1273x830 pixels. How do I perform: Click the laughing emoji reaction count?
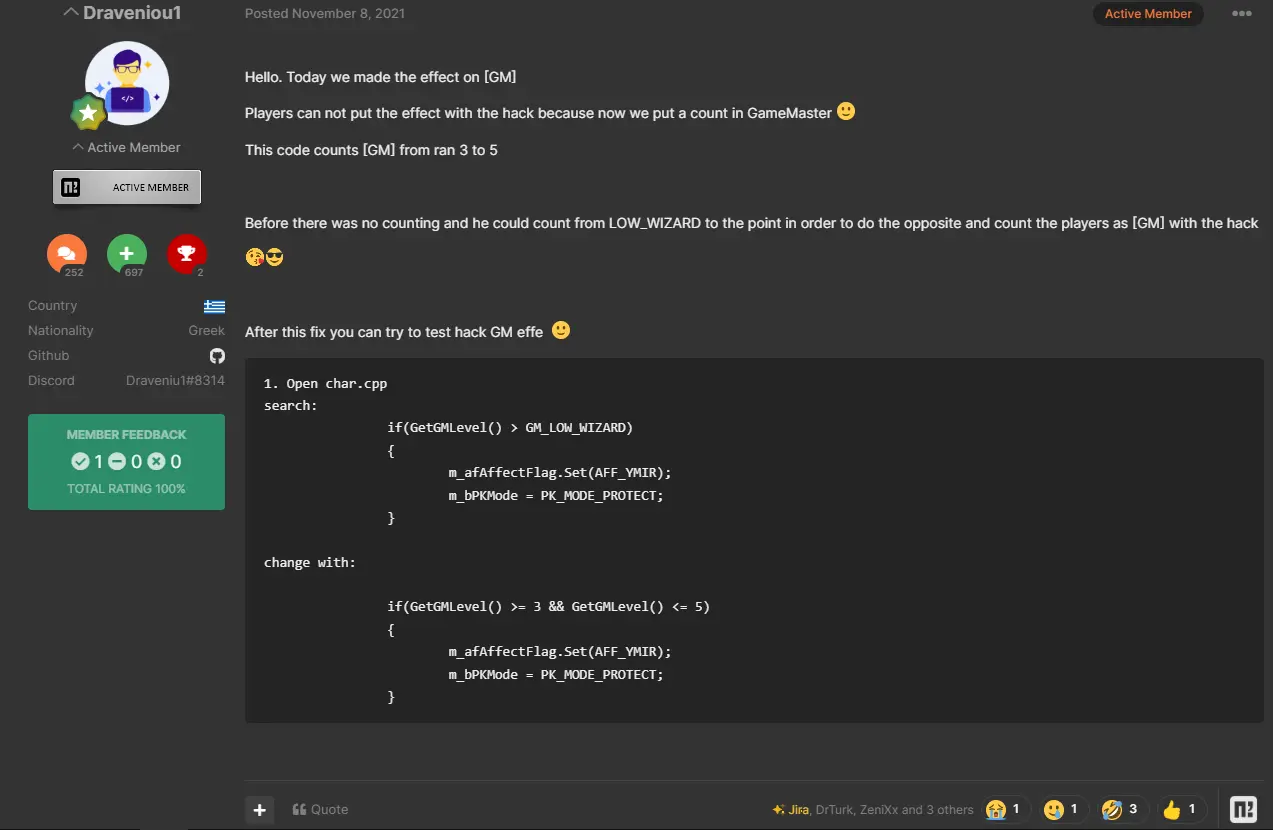1121,809
